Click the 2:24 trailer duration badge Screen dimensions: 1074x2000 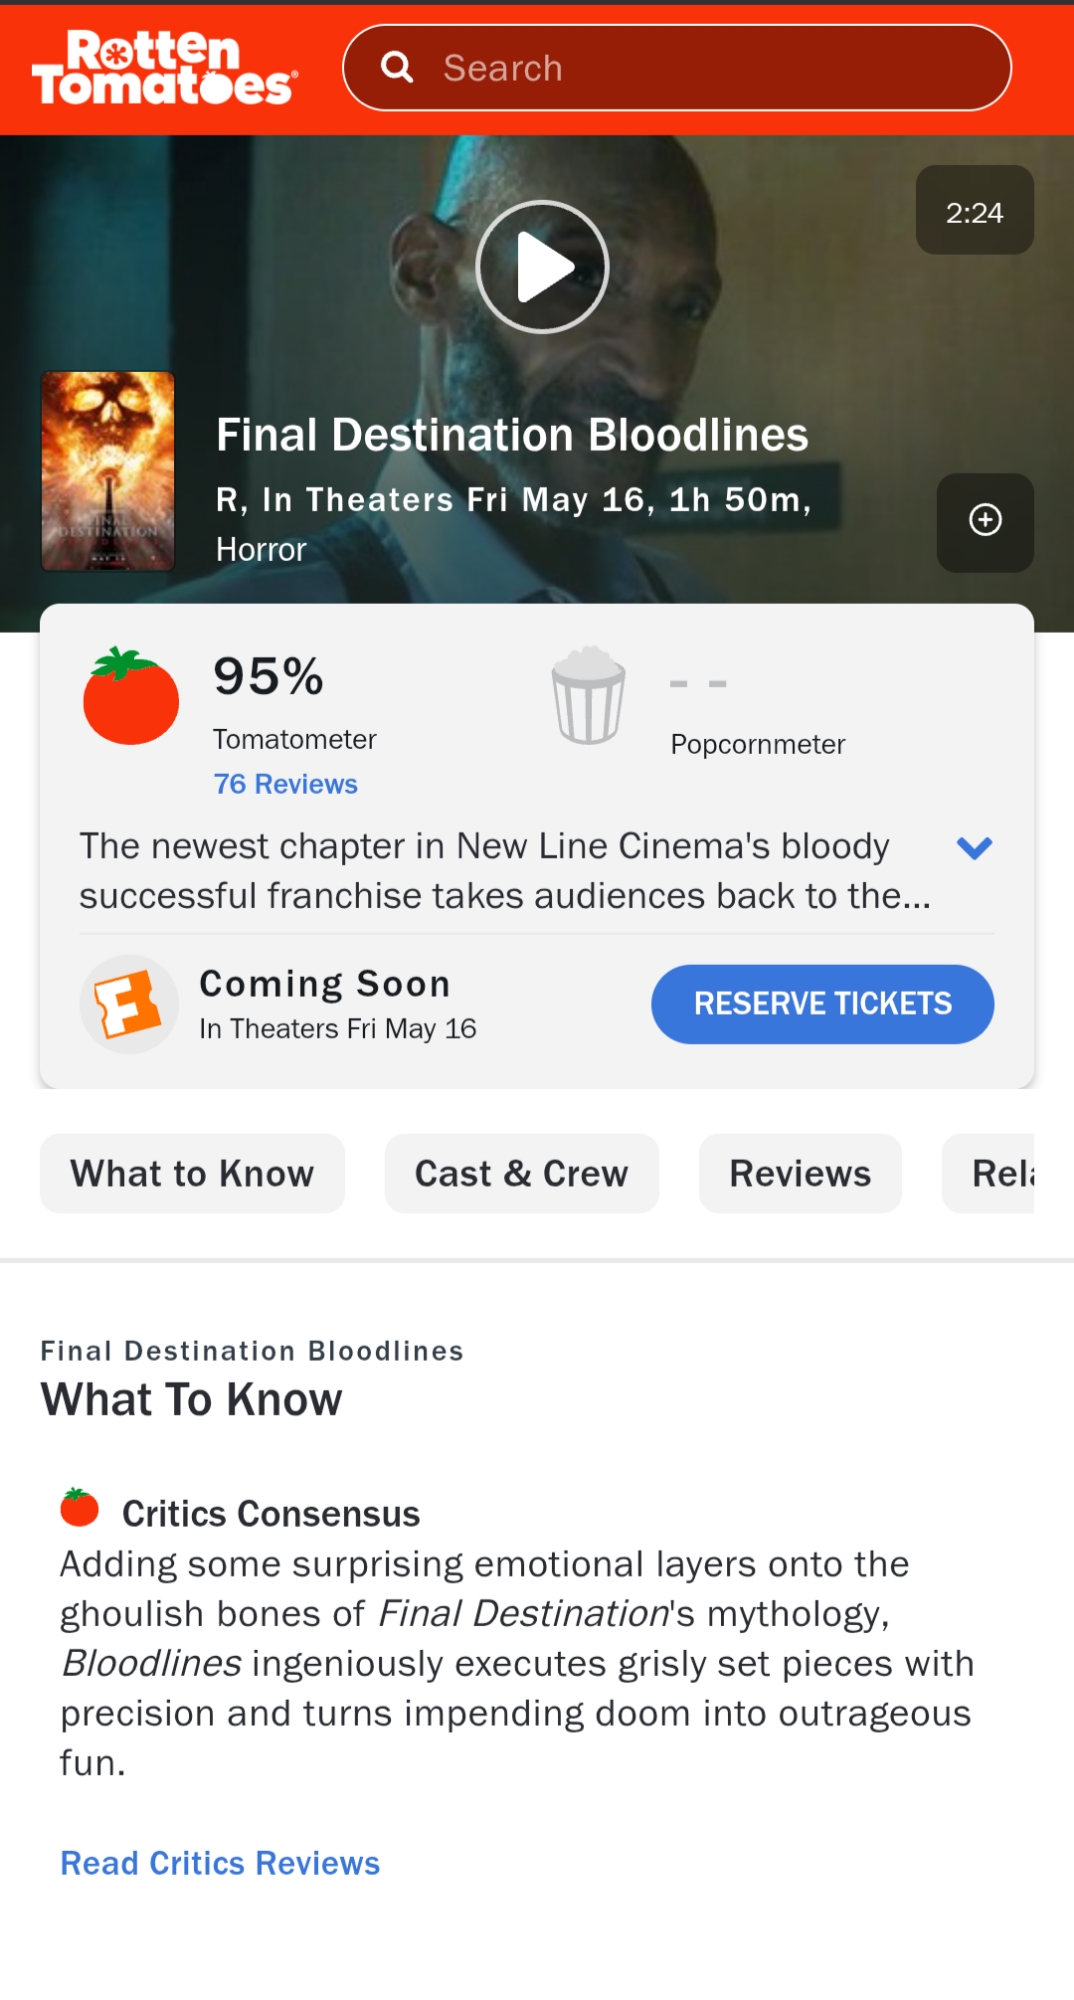974,211
